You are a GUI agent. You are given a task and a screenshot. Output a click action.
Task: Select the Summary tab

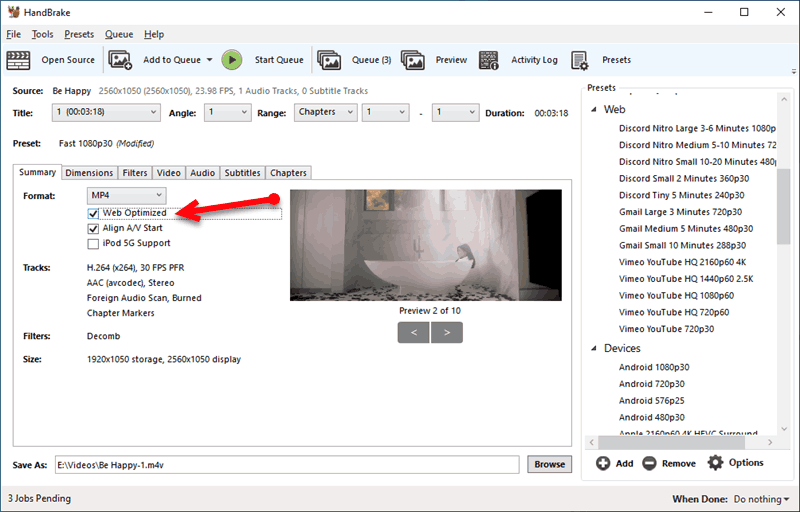[x=37, y=172]
